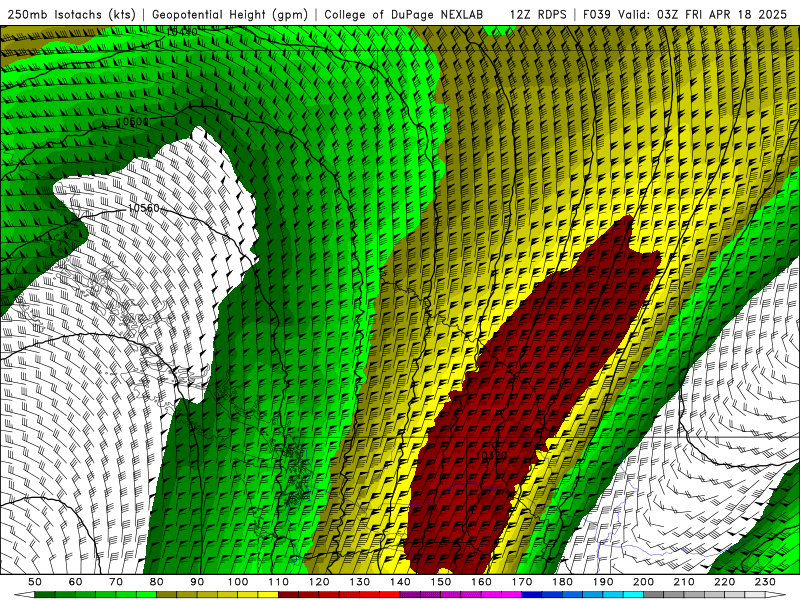The height and width of the screenshot is (600, 800).
Task: Click the 10440 height contour label
Action: pyautogui.click(x=182, y=32)
